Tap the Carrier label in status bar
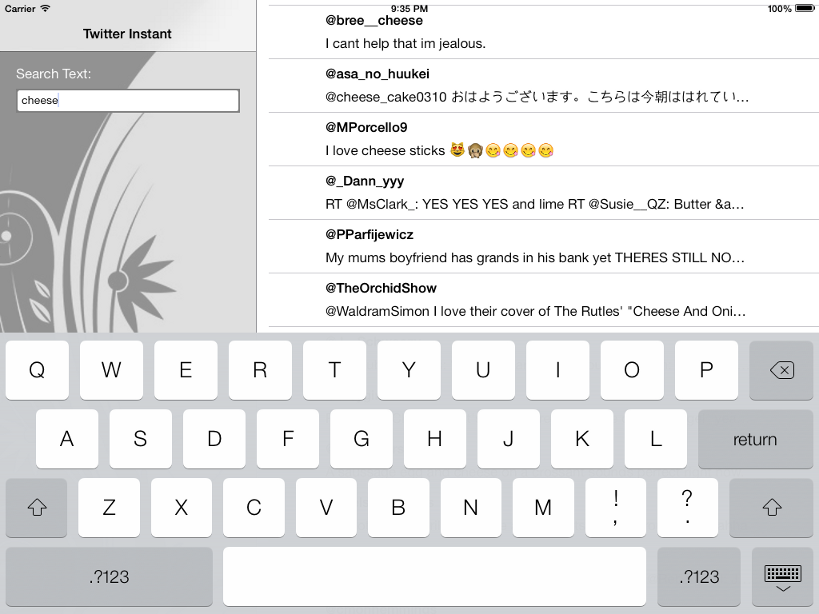 (20, 8)
